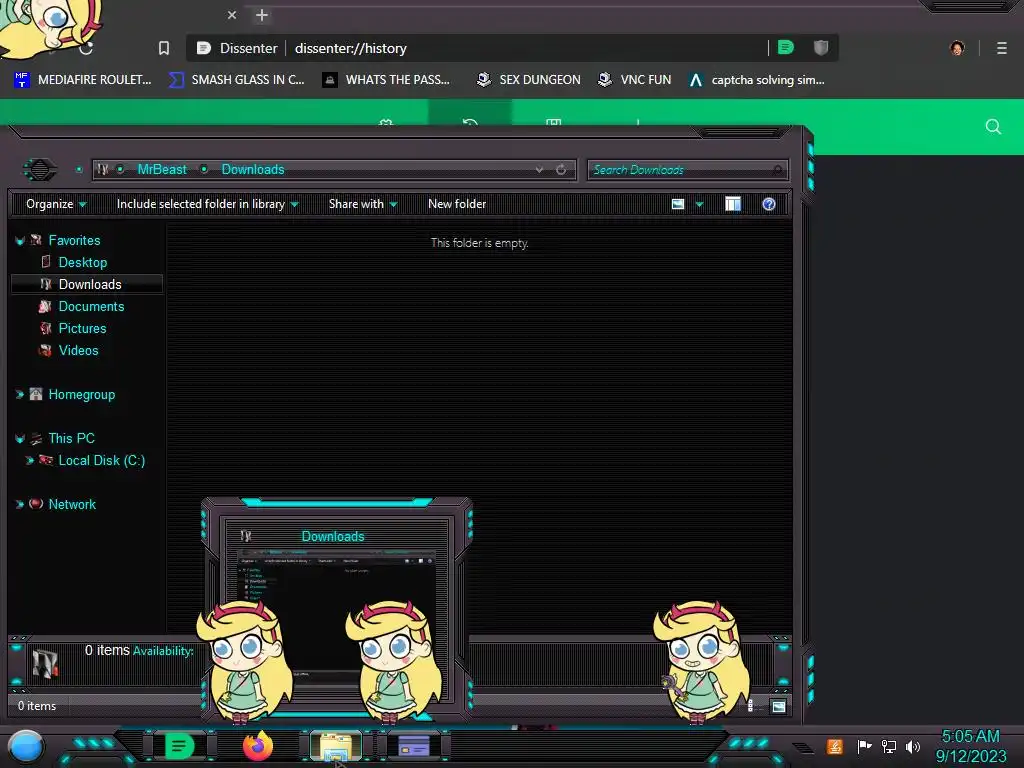Open the VNC FUN bookmark
1024x768 pixels.
point(635,80)
